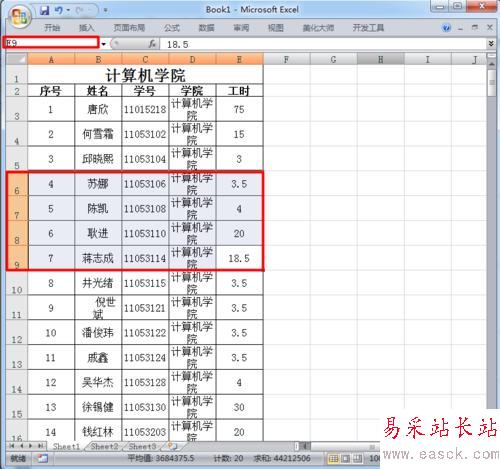The width and height of the screenshot is (500, 469).
Task: Select row 3 header
Action: point(17,109)
